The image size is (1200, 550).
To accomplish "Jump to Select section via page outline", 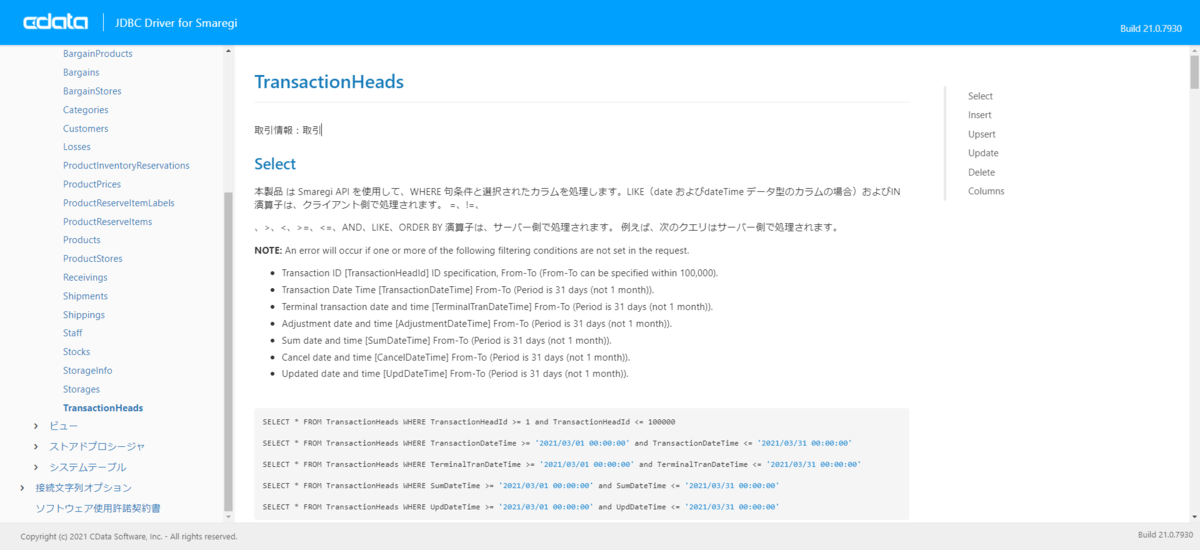I will pyautogui.click(x=980, y=96).
